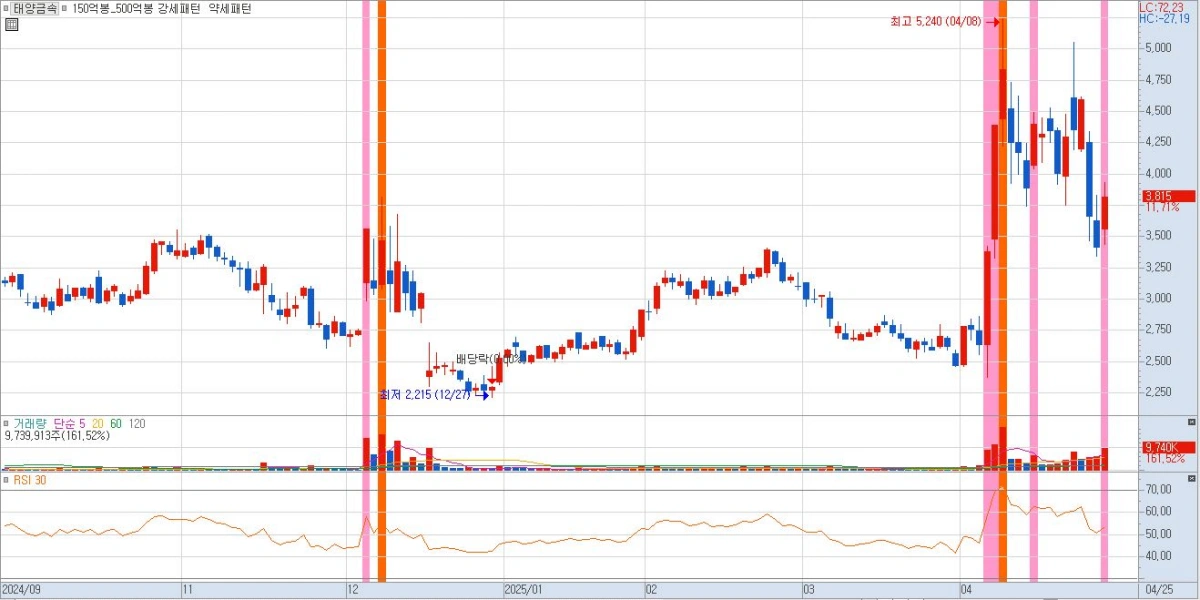Click the 4,250 price axis label

1158,142
